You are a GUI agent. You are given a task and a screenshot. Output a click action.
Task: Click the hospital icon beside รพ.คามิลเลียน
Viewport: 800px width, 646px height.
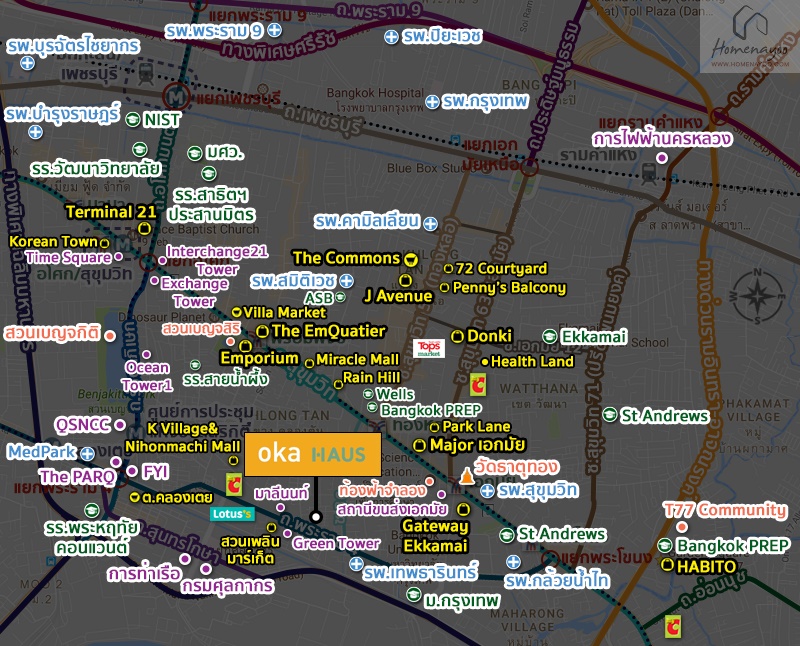tap(431, 223)
